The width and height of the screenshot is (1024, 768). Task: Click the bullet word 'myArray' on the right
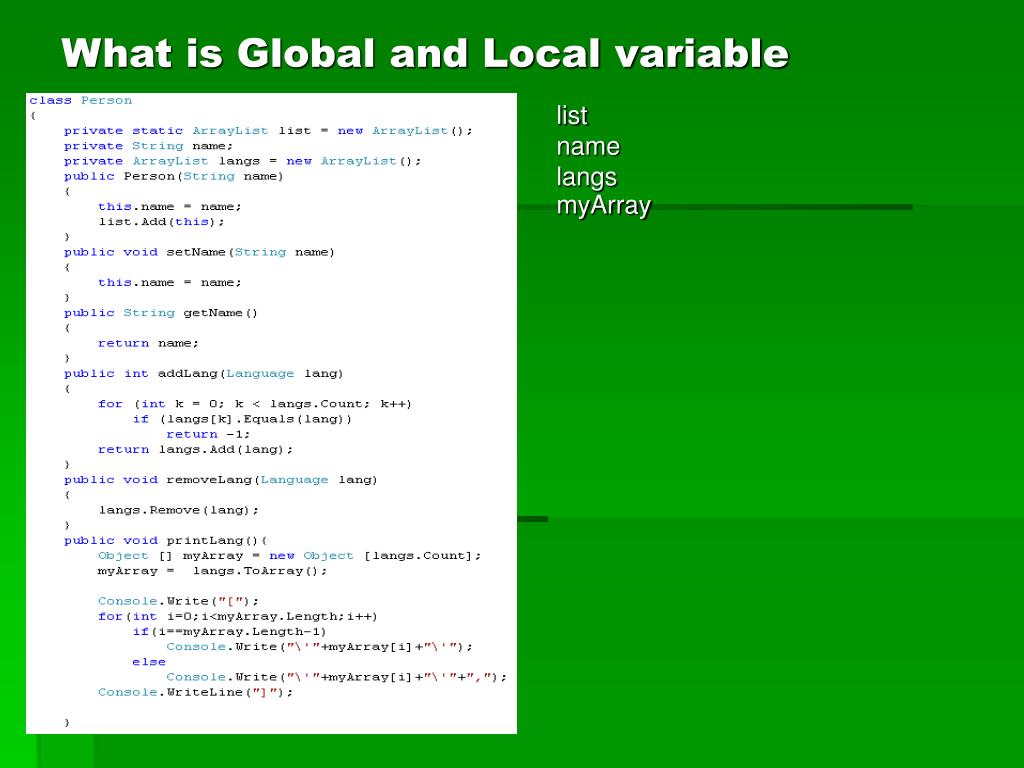tap(603, 206)
